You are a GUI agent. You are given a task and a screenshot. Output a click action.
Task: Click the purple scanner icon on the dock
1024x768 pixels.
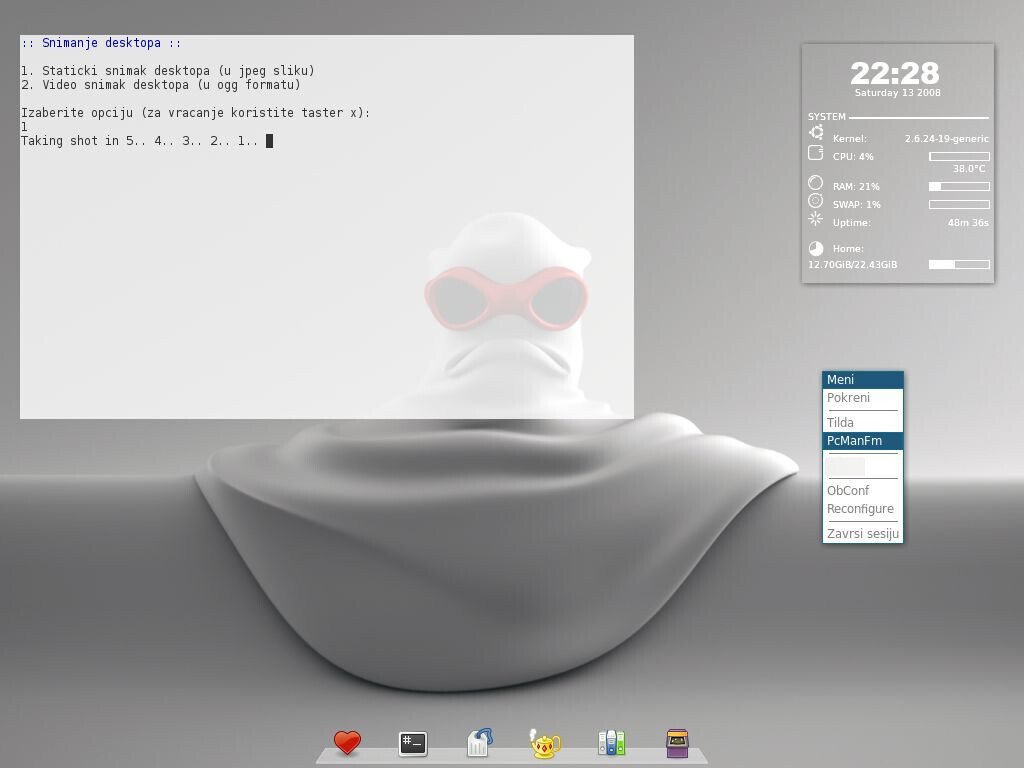[x=677, y=742]
